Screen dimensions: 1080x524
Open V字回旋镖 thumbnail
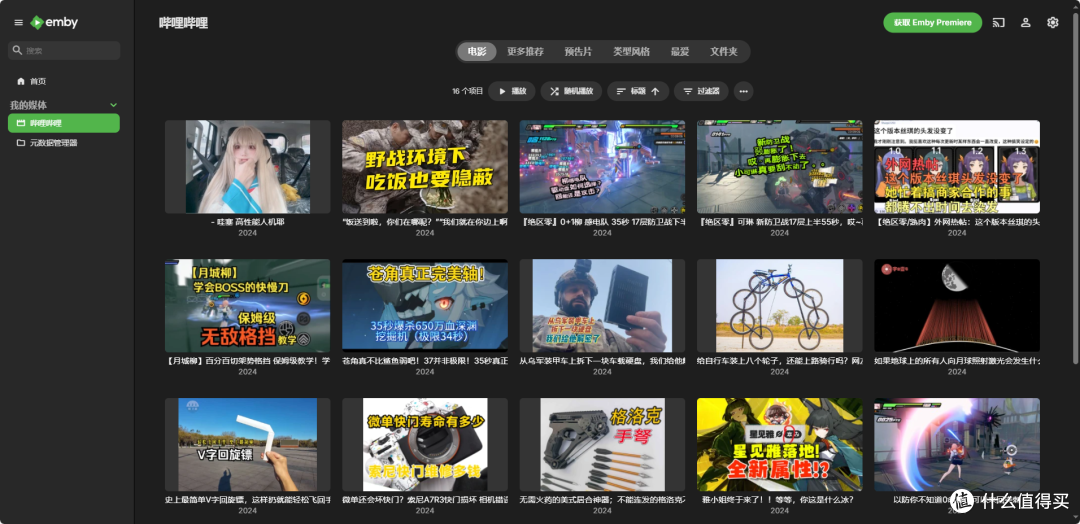coord(247,445)
